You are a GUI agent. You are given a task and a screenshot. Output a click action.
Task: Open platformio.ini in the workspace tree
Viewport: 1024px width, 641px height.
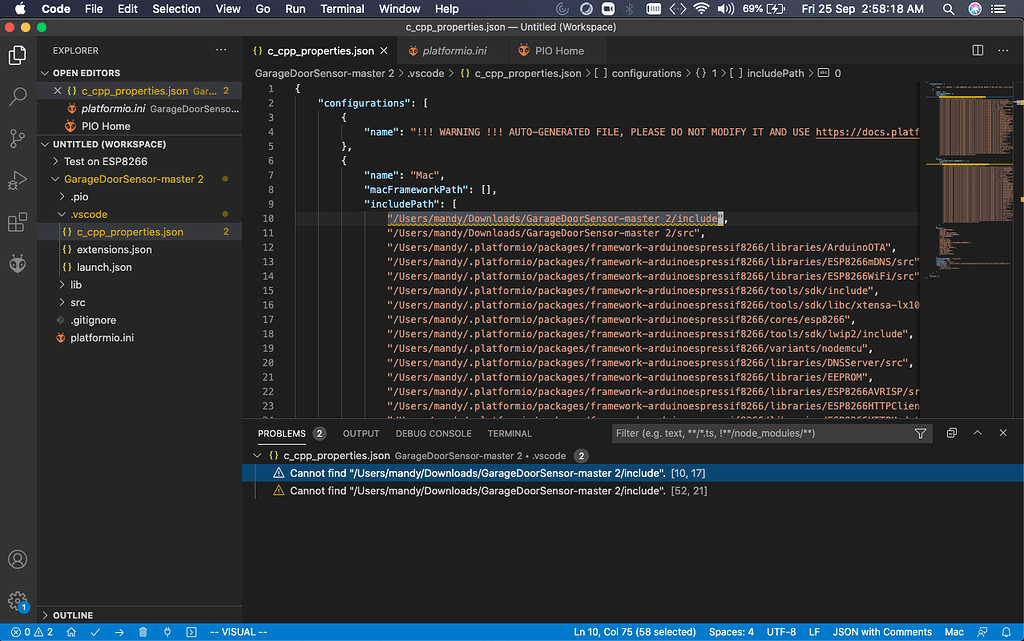point(102,337)
